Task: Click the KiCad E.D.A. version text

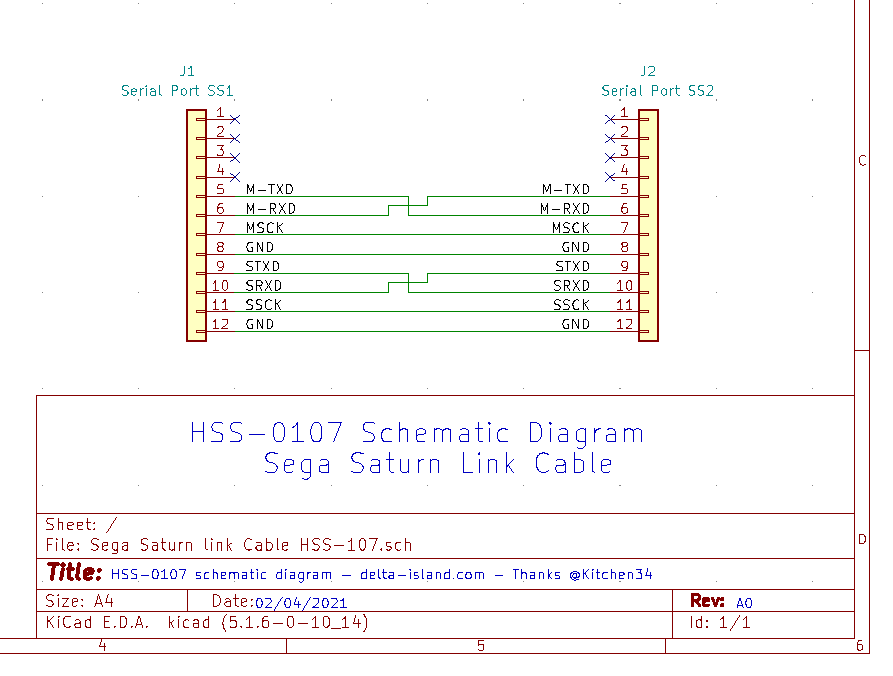Action: (207, 622)
